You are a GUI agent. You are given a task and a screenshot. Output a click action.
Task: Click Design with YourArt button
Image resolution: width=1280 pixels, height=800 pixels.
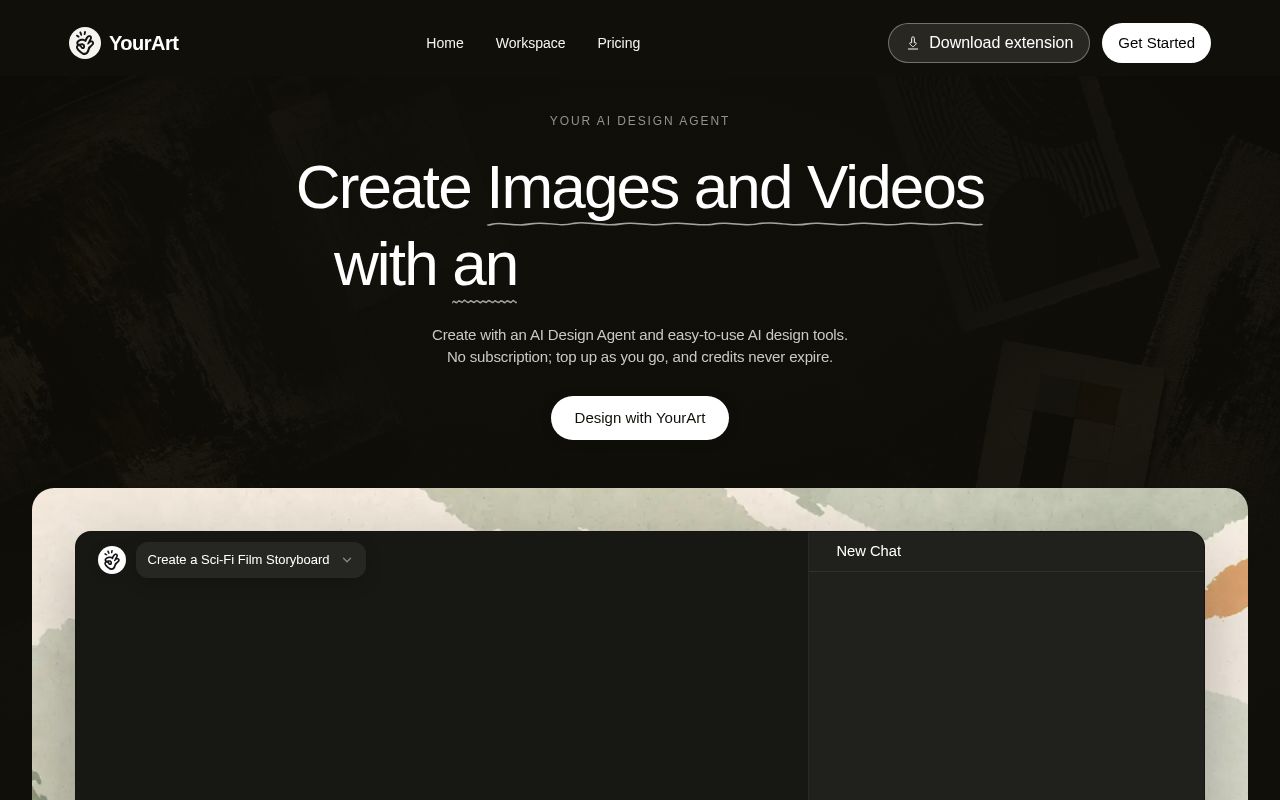(640, 418)
